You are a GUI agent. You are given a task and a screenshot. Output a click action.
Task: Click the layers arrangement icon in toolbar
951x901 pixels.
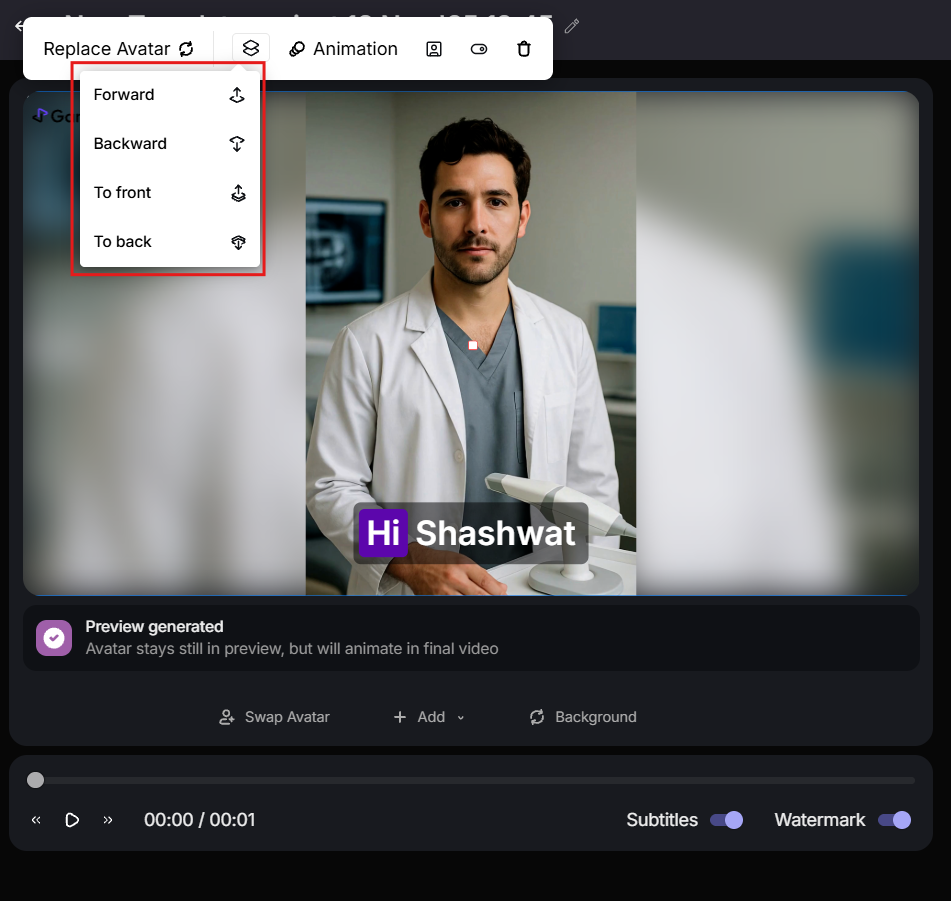pos(251,48)
